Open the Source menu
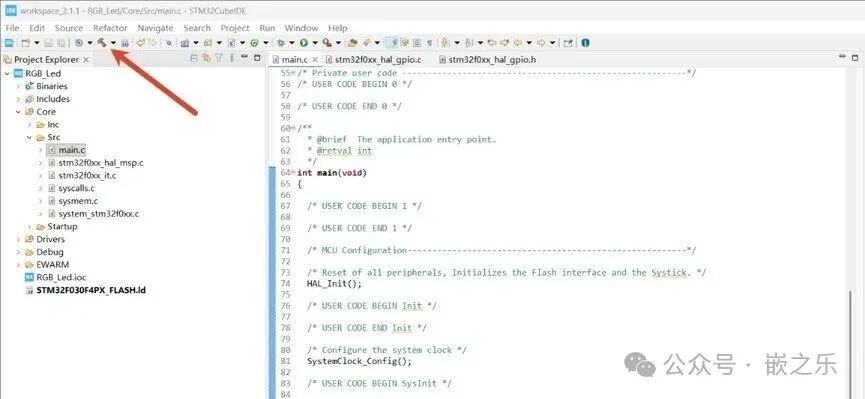The height and width of the screenshot is (399, 865). click(69, 28)
